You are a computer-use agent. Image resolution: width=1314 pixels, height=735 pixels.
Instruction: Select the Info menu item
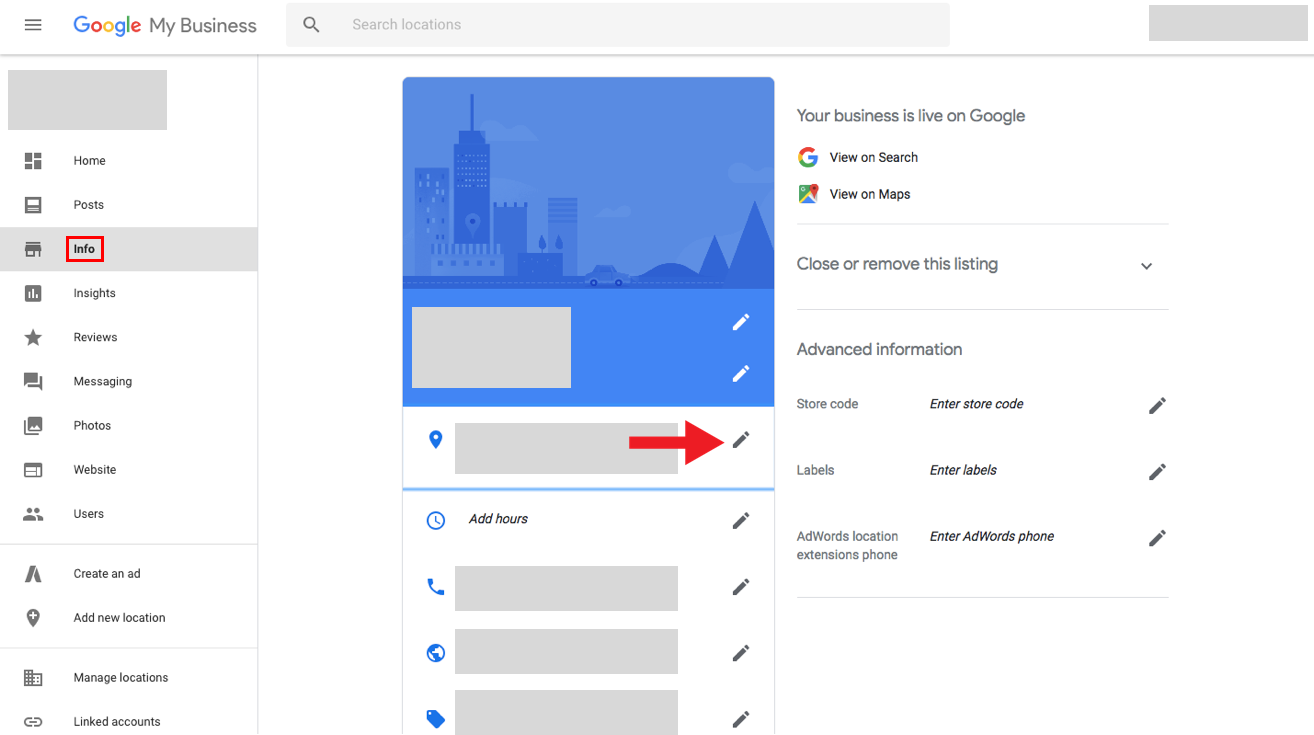click(x=84, y=249)
